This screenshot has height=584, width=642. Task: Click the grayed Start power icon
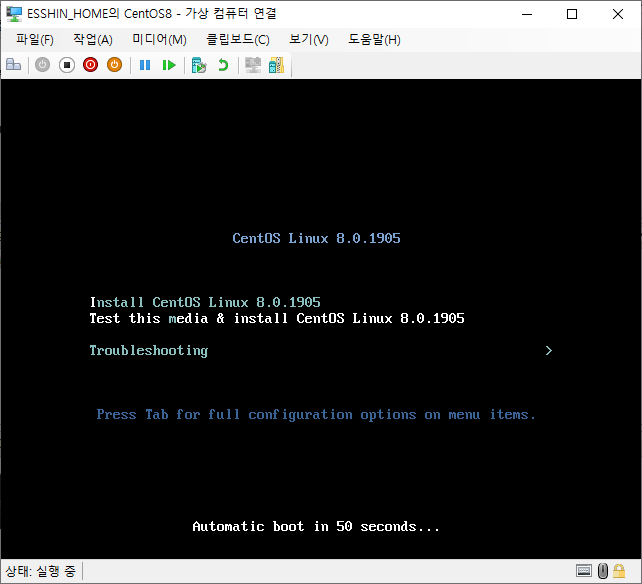point(43,65)
